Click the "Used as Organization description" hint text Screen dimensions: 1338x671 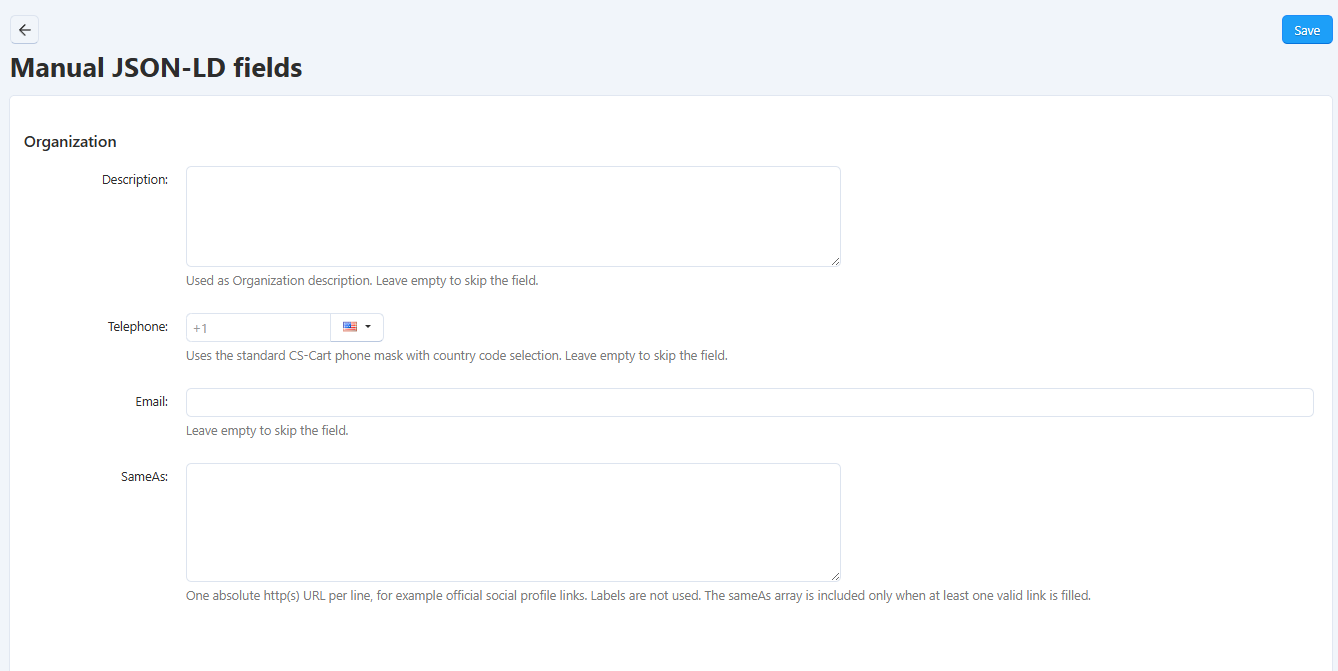[x=362, y=281]
